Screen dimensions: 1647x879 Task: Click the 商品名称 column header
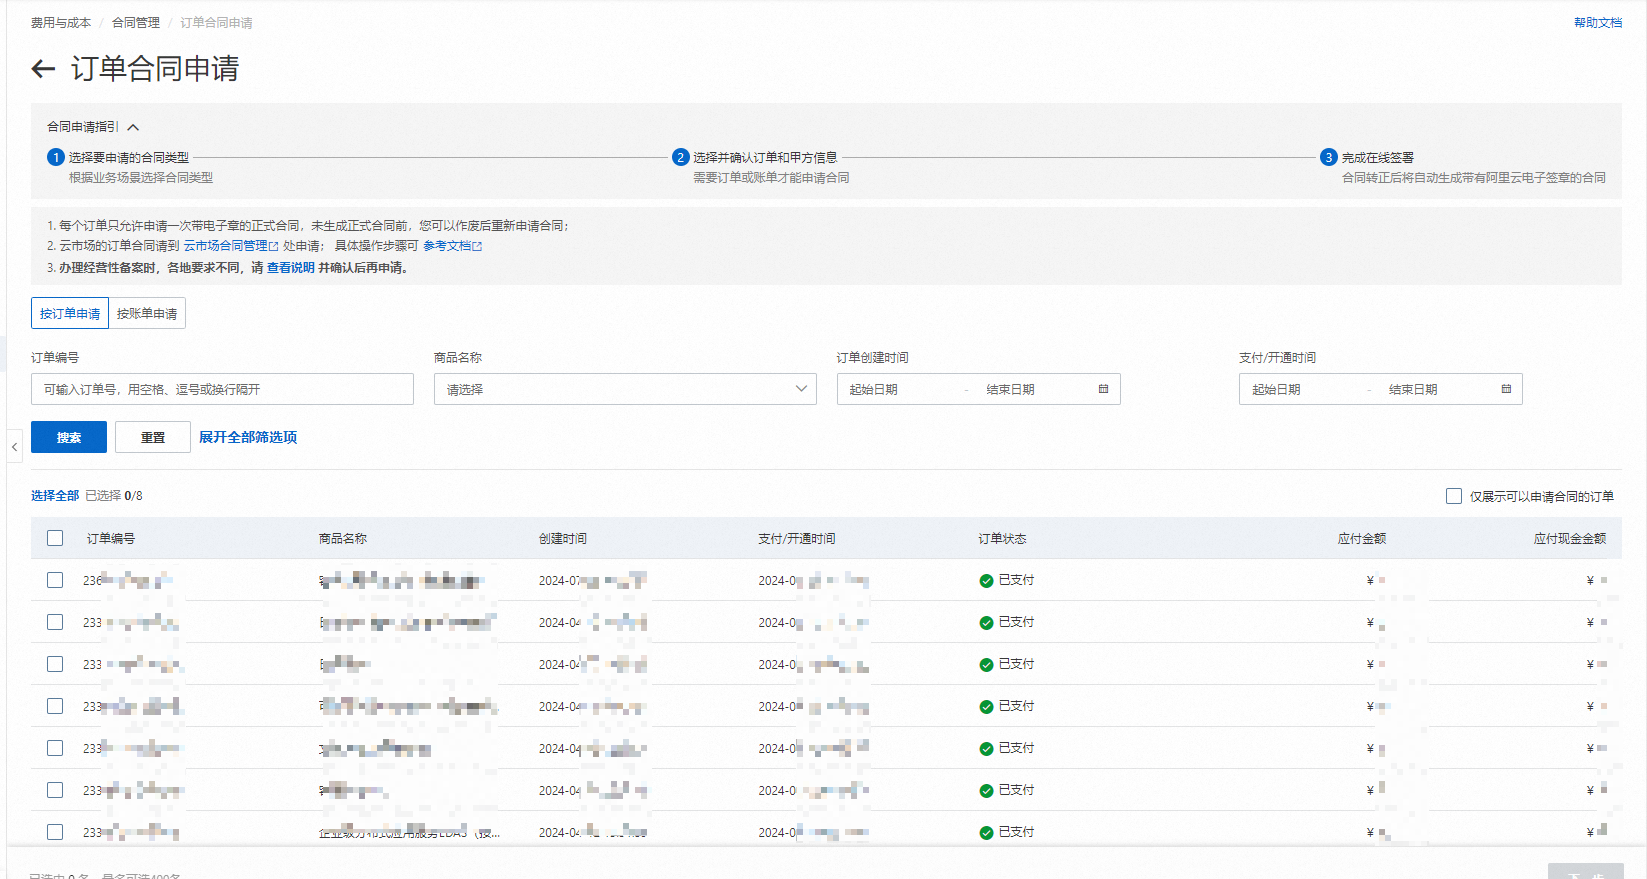point(343,538)
